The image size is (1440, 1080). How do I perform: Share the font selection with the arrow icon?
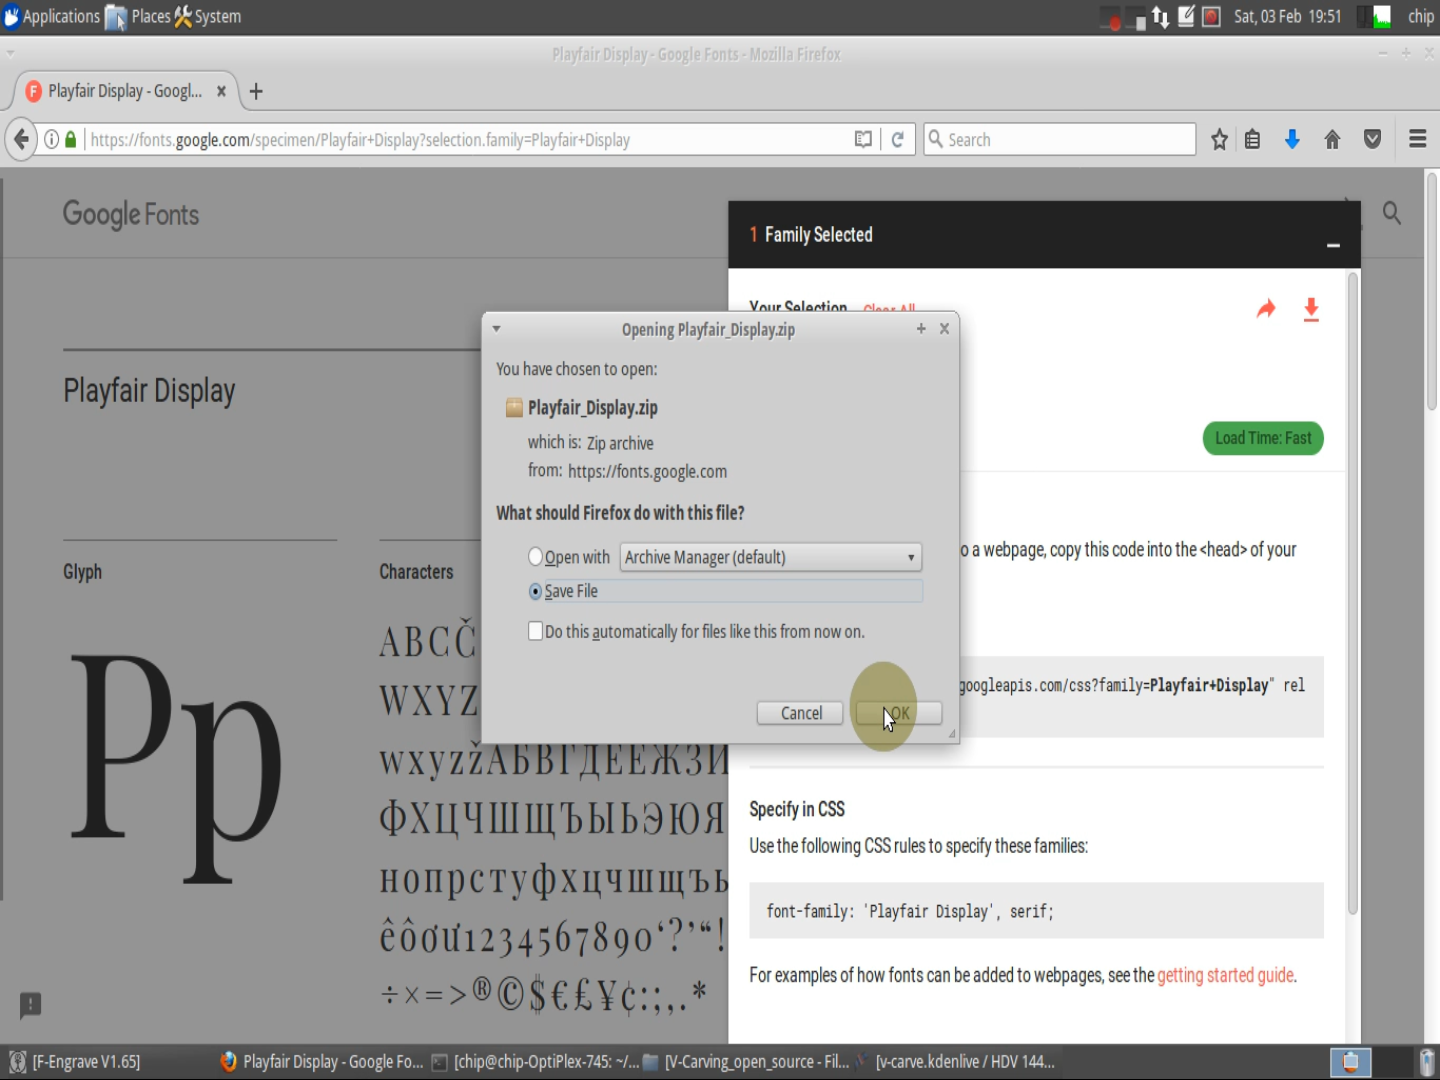[x=1266, y=309]
